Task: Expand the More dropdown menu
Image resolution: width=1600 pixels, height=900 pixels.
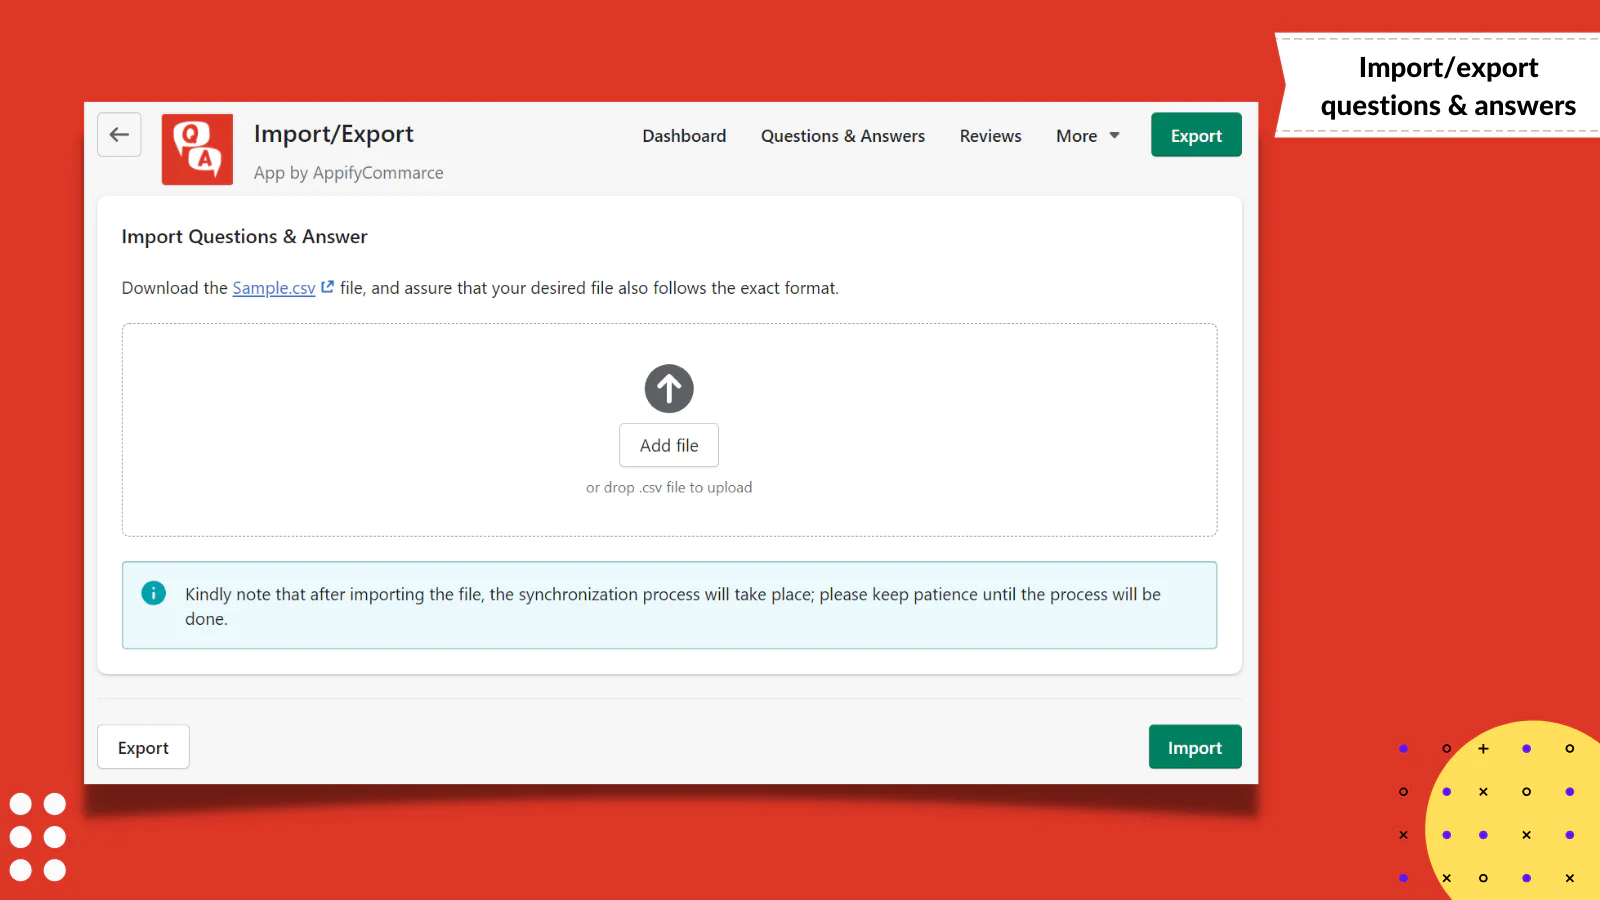Action: 1088,136
